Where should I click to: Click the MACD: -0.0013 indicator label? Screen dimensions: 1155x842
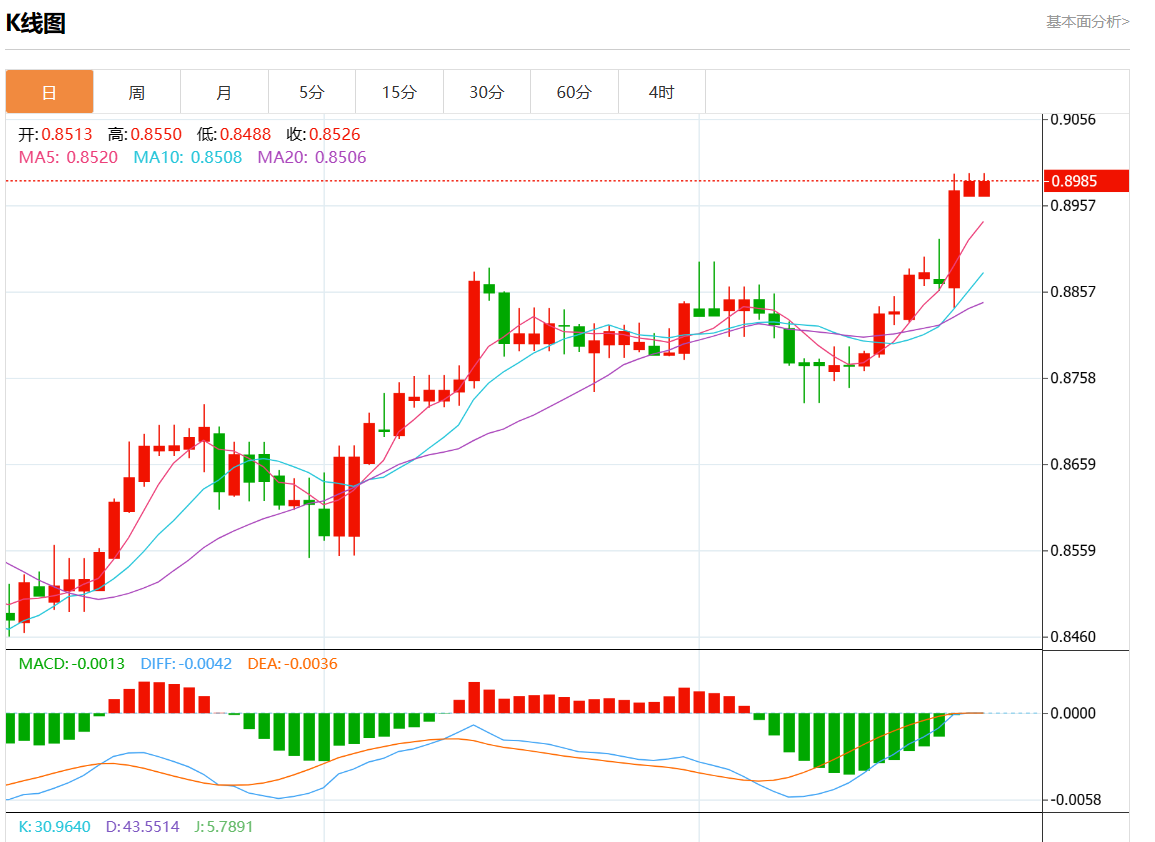click(71, 664)
